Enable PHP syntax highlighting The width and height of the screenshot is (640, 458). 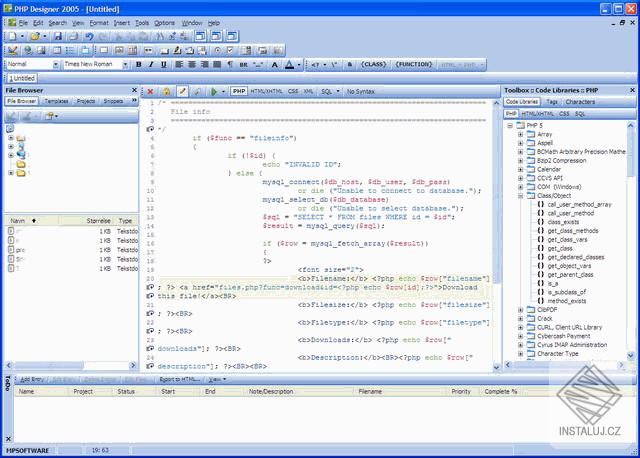point(239,91)
